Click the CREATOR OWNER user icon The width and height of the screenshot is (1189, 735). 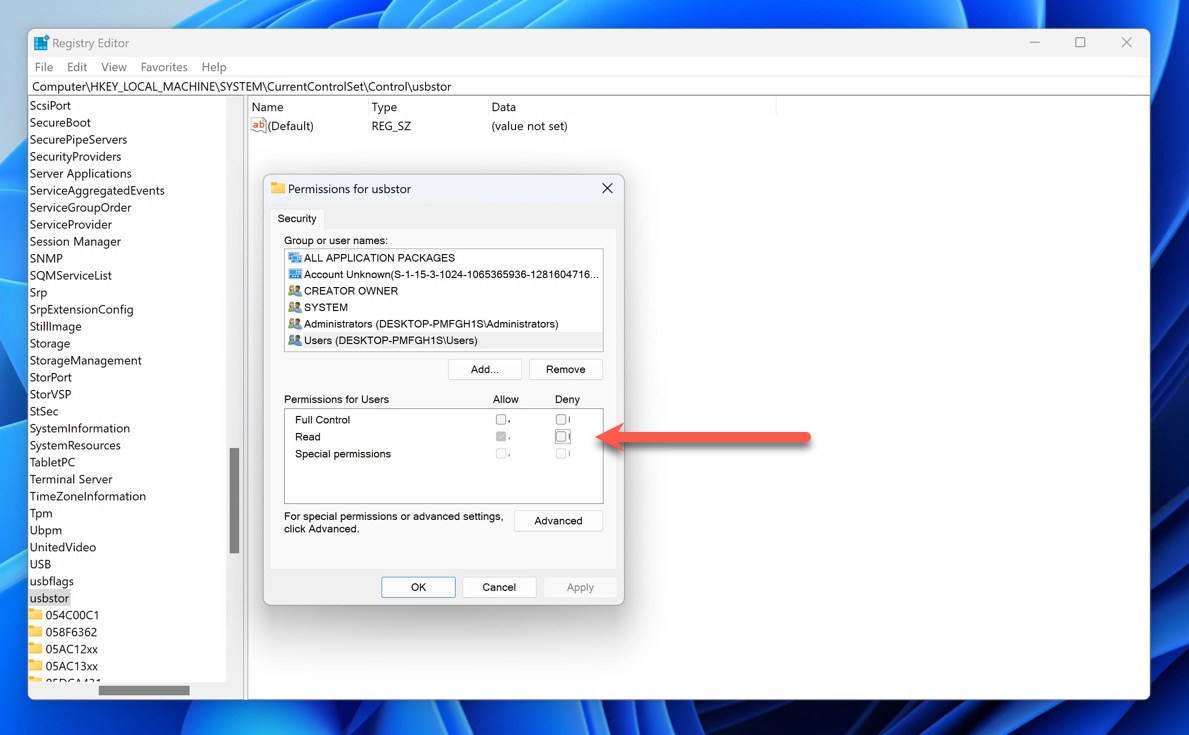pos(295,291)
